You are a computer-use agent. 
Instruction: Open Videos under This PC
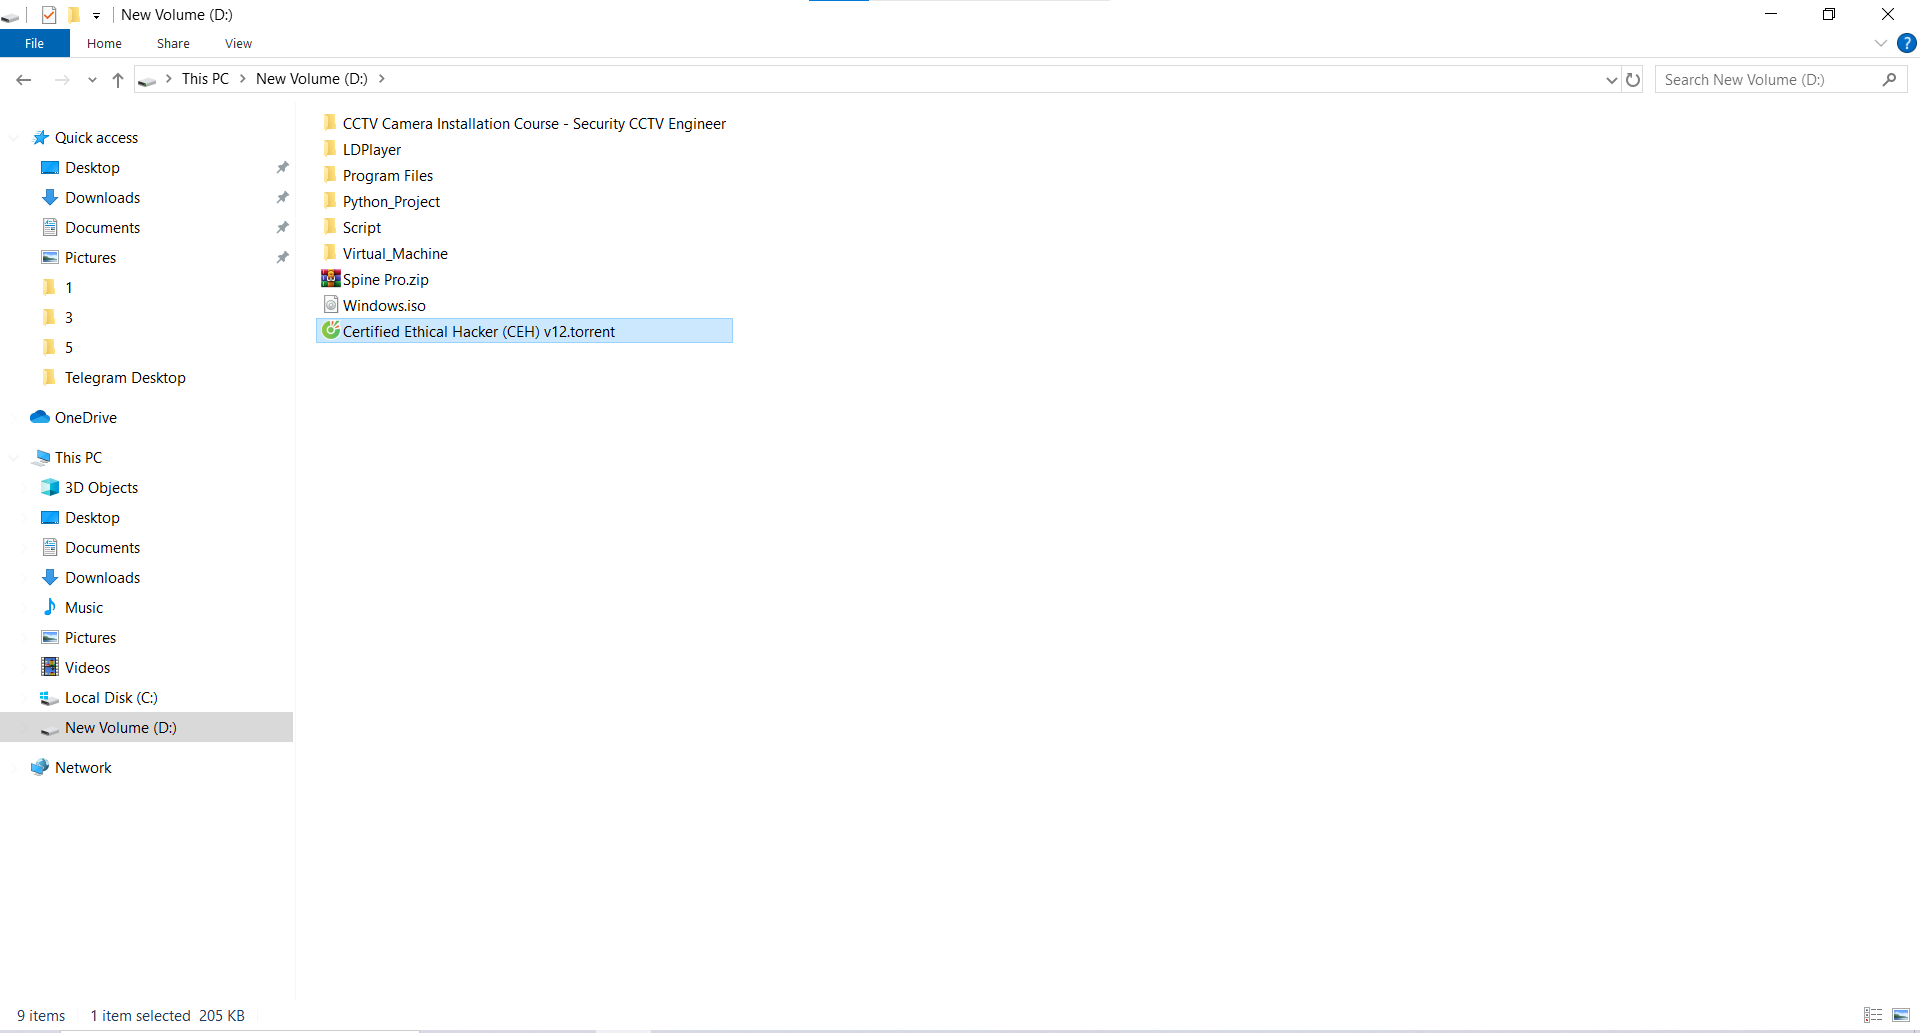(87, 667)
